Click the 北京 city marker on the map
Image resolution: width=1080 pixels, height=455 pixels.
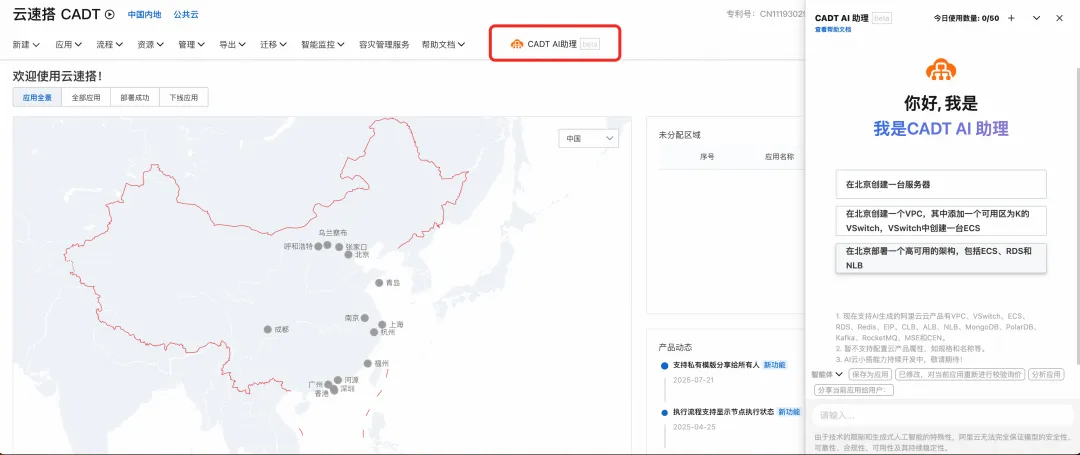pyautogui.click(x=349, y=254)
